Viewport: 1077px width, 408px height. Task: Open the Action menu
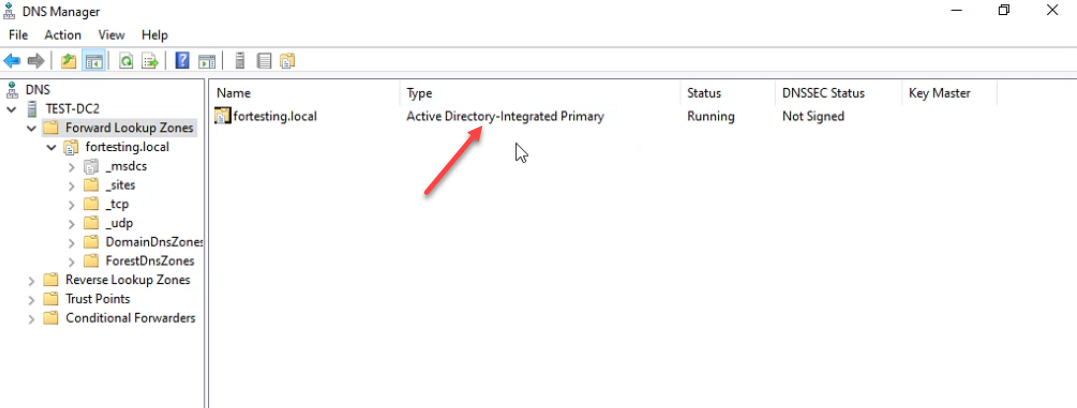point(63,34)
